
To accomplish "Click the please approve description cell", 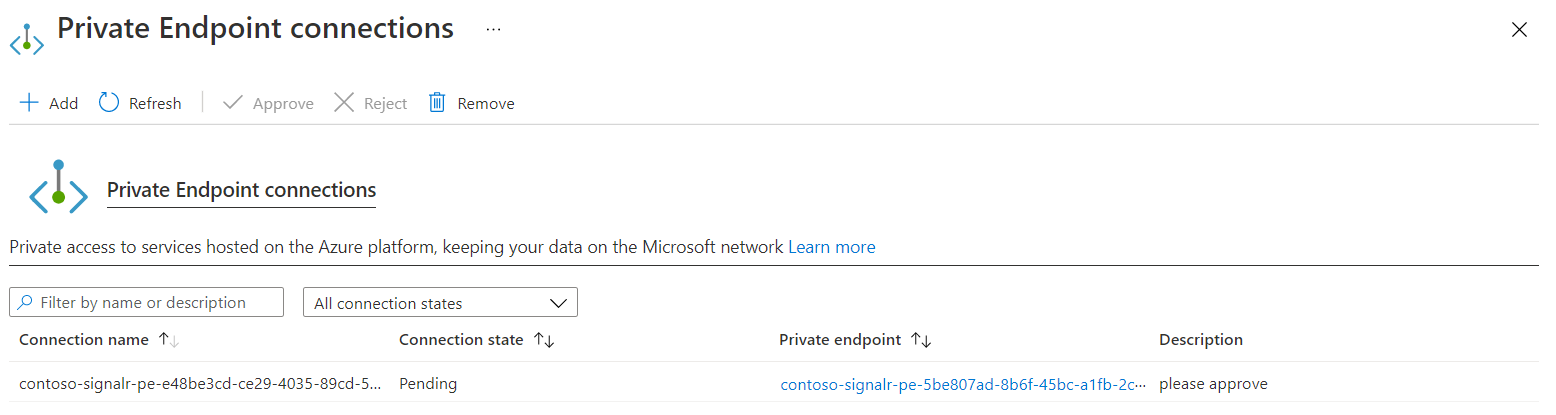I will [1212, 384].
